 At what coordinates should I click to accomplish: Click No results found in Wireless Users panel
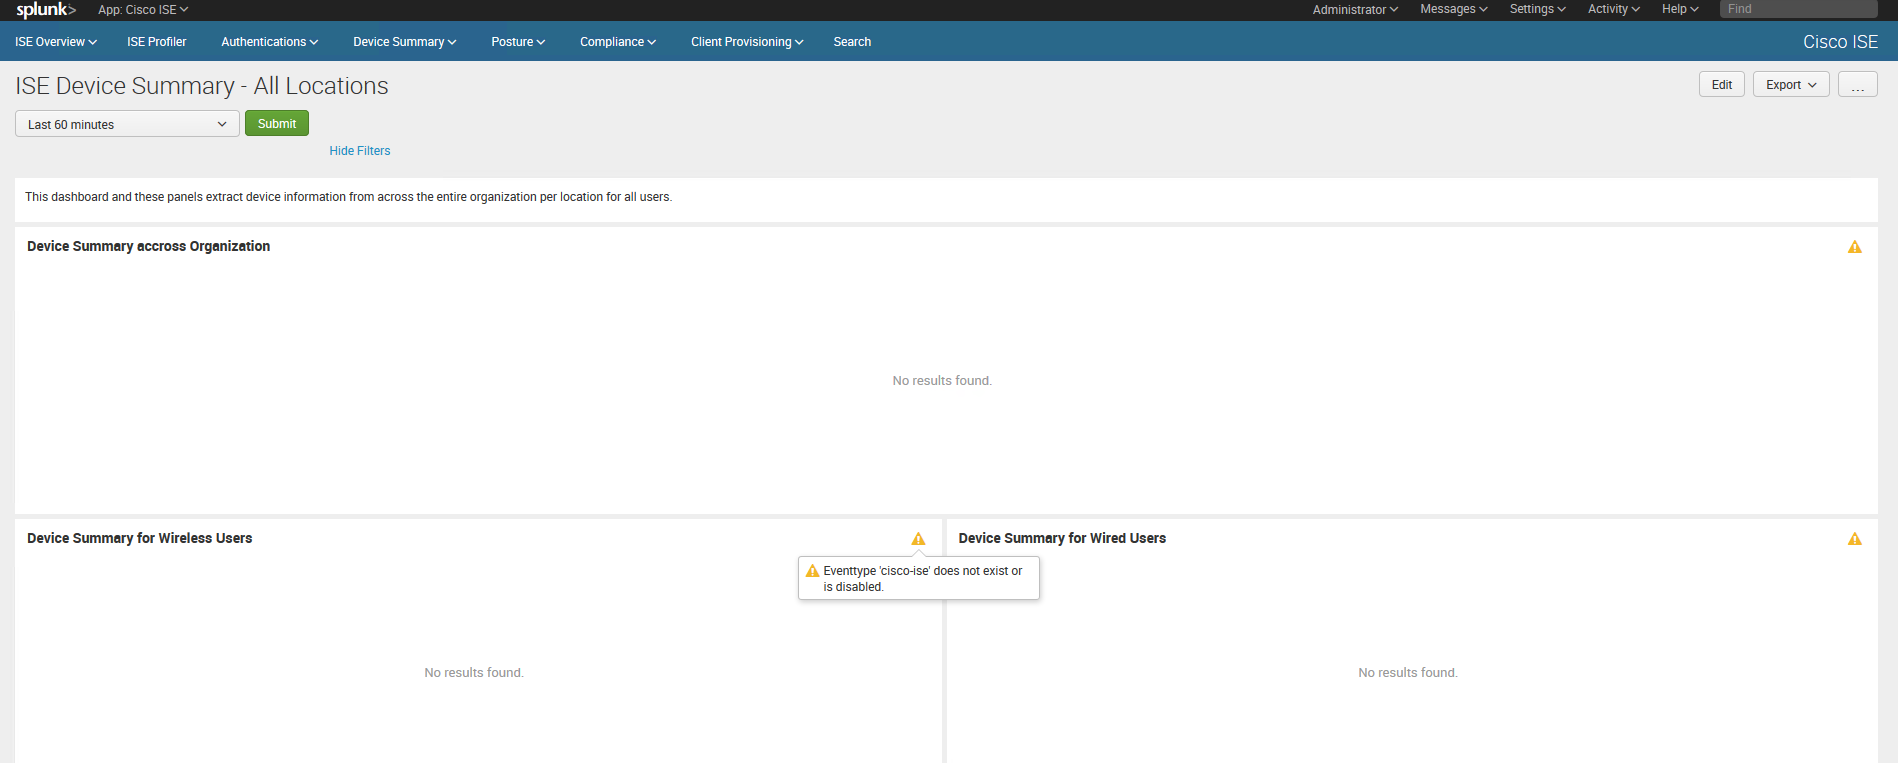tap(474, 673)
